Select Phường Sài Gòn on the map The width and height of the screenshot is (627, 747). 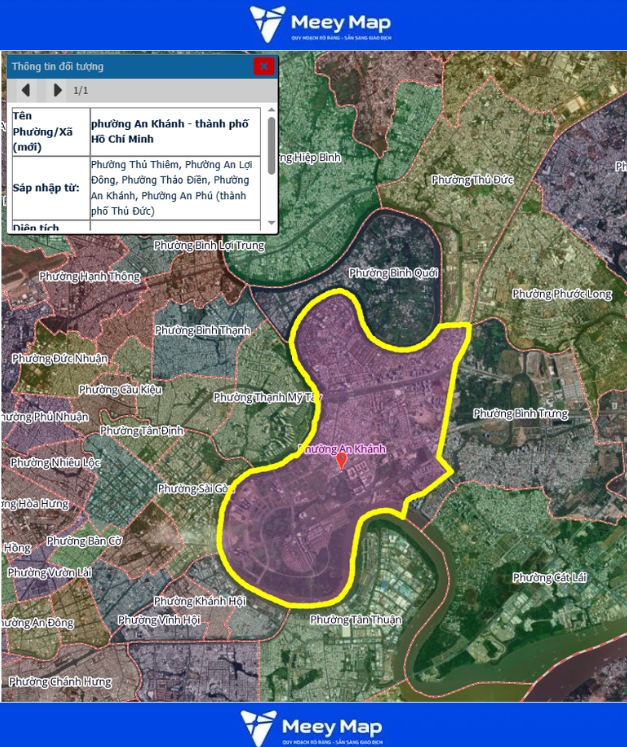pyautogui.click(x=195, y=488)
